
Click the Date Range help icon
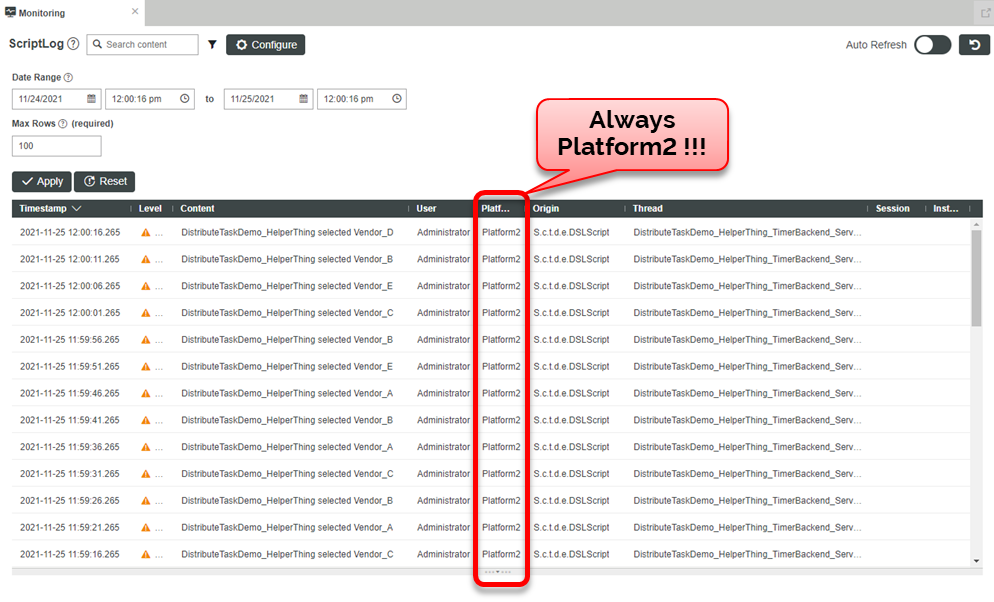(x=68, y=77)
